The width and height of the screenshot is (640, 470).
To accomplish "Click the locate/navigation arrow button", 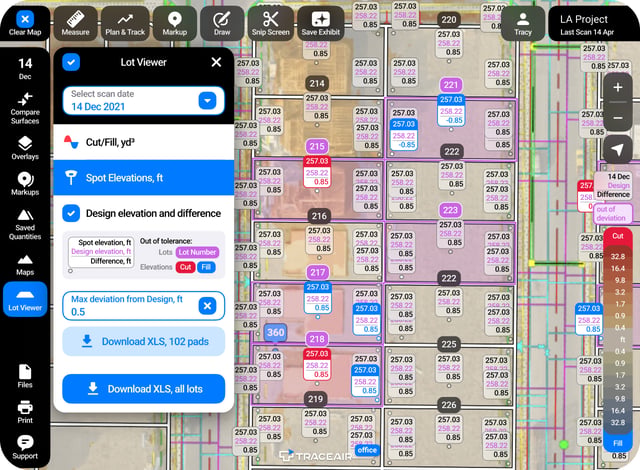I will (618, 150).
